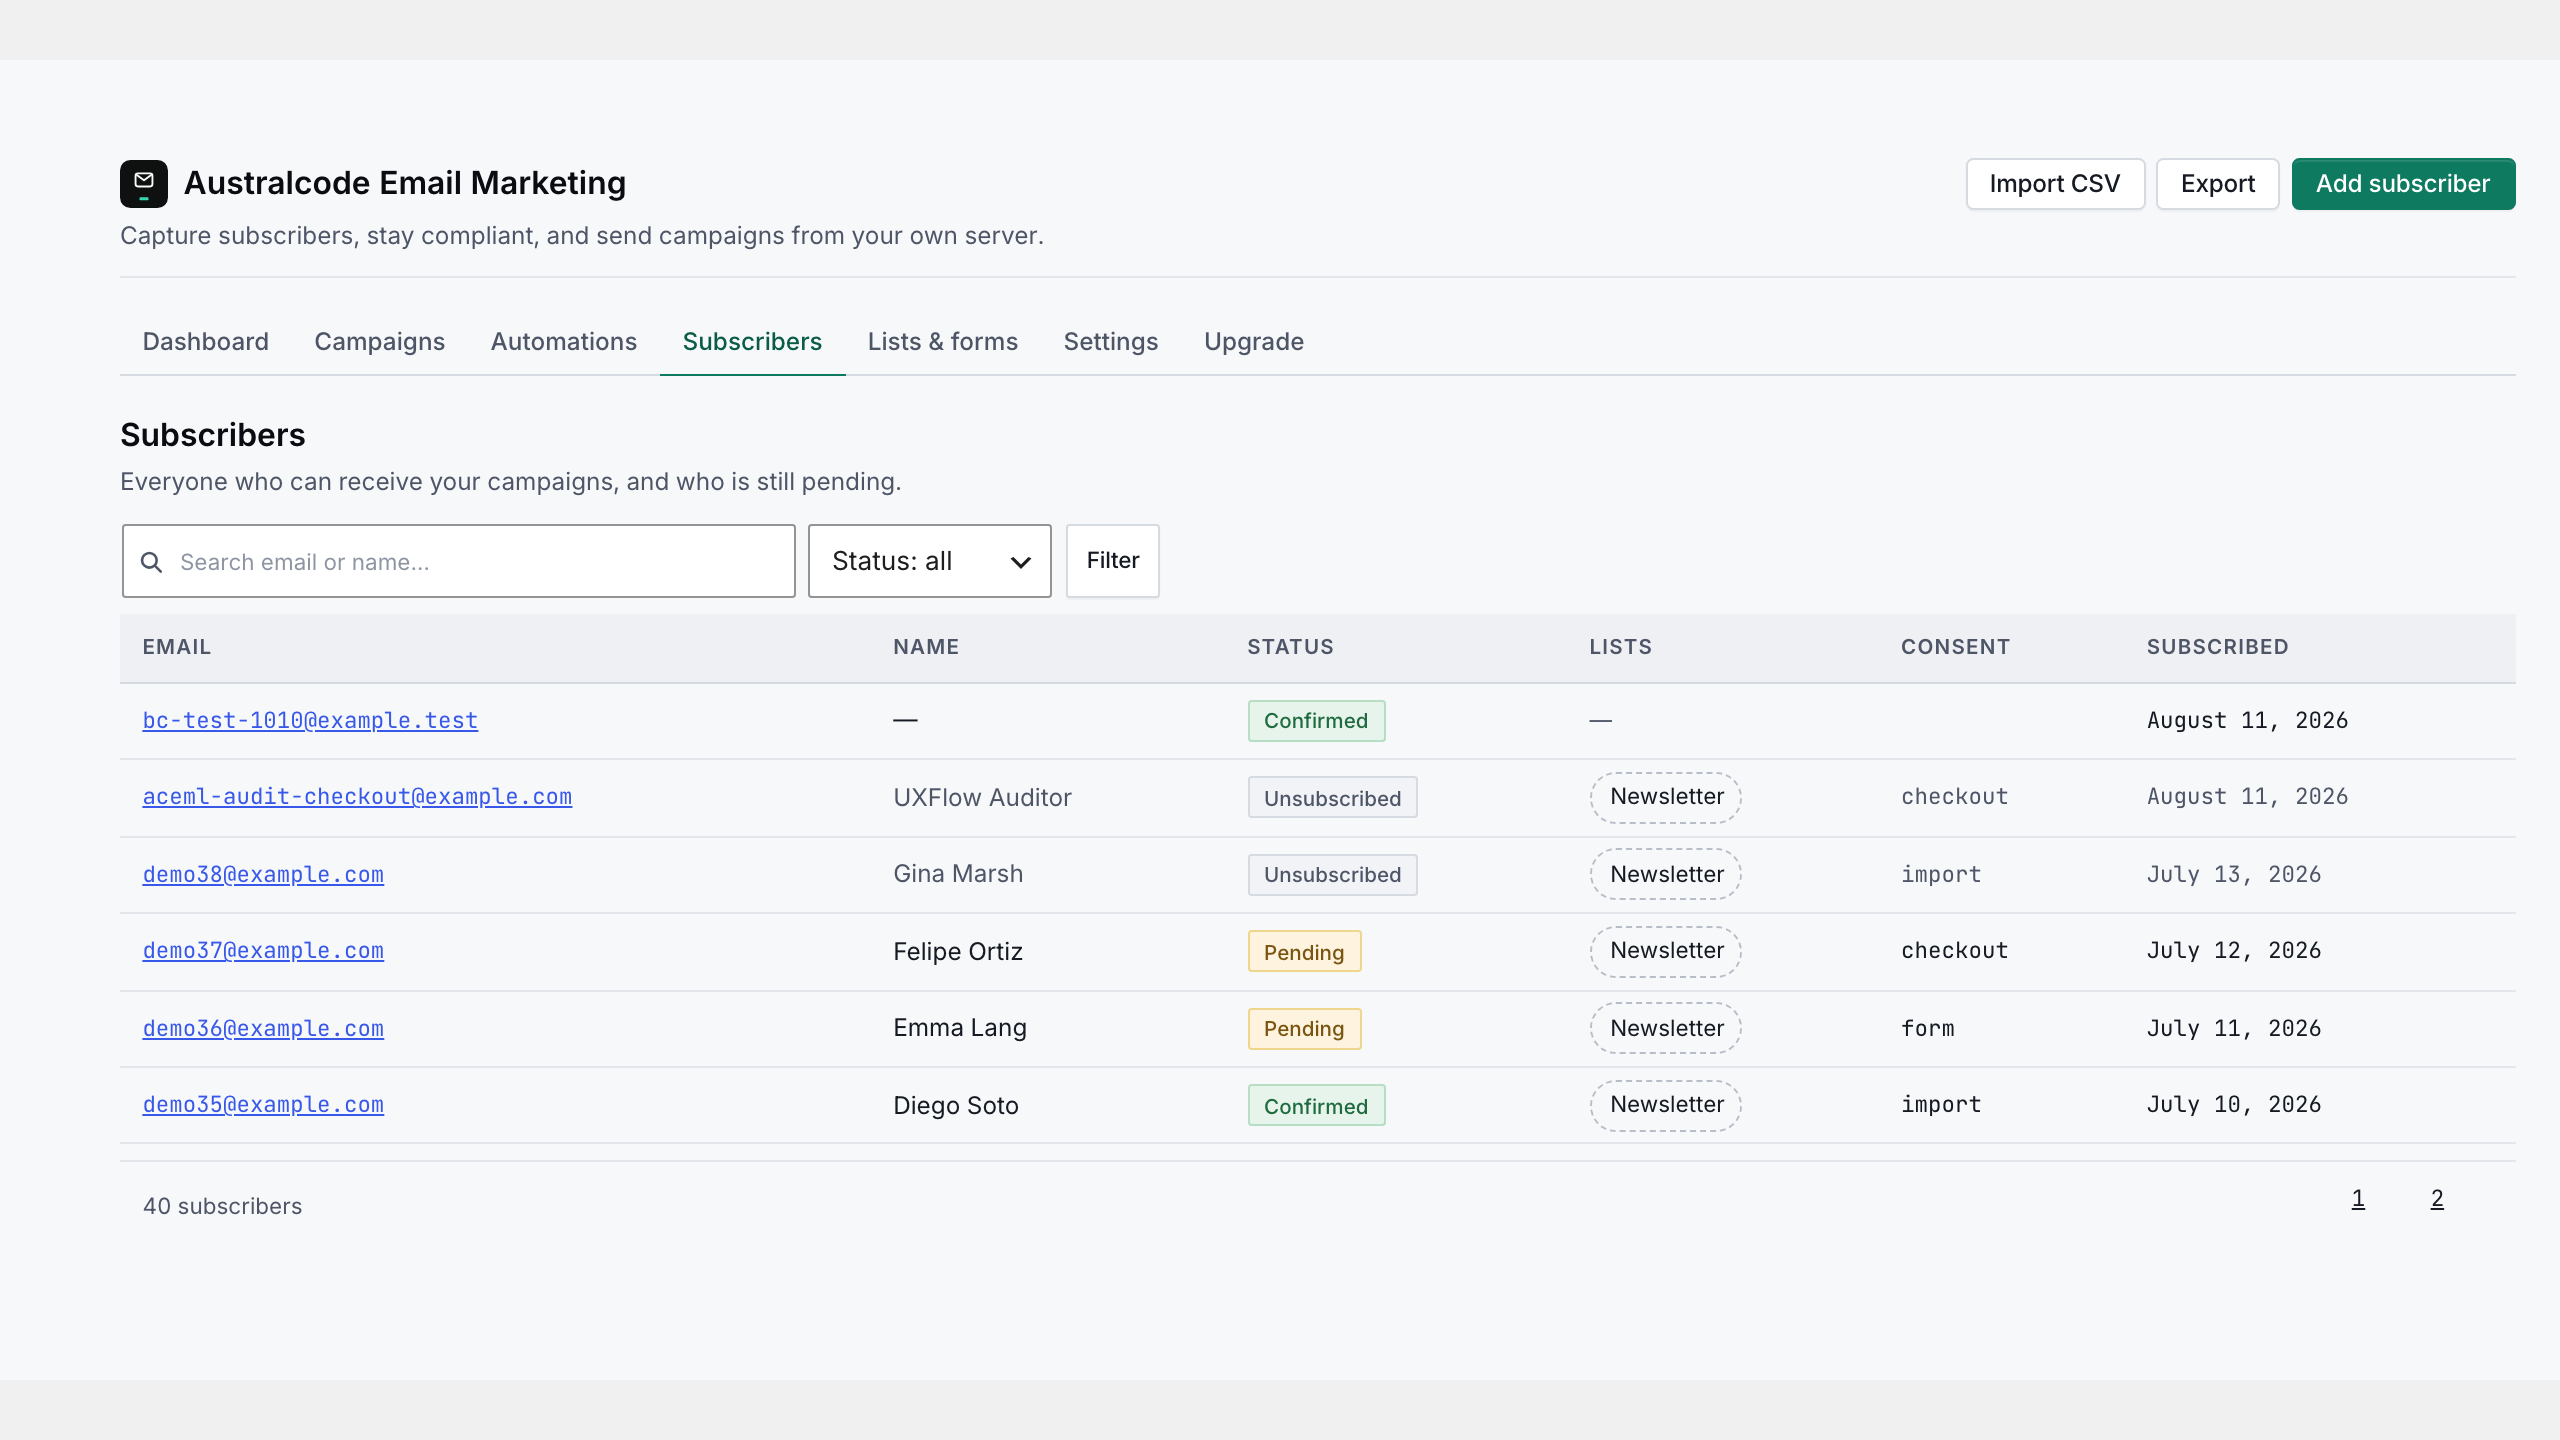This screenshot has height=1440, width=2560.
Task: Open subscriber bc-test-1010@example.test
Action: pyautogui.click(x=310, y=720)
